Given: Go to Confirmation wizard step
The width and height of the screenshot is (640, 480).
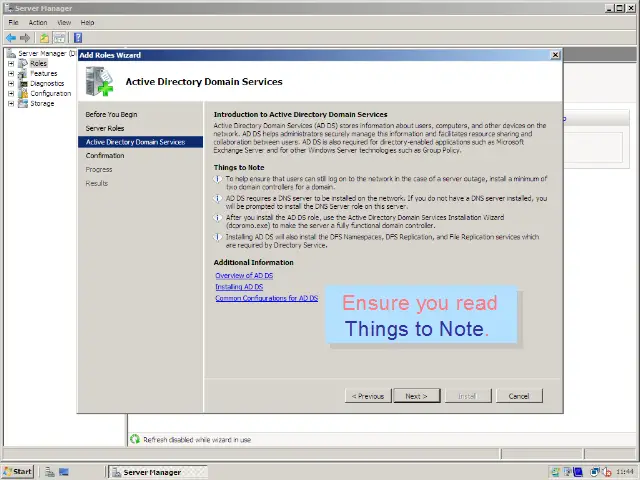Looking at the screenshot, I should tap(105, 156).
